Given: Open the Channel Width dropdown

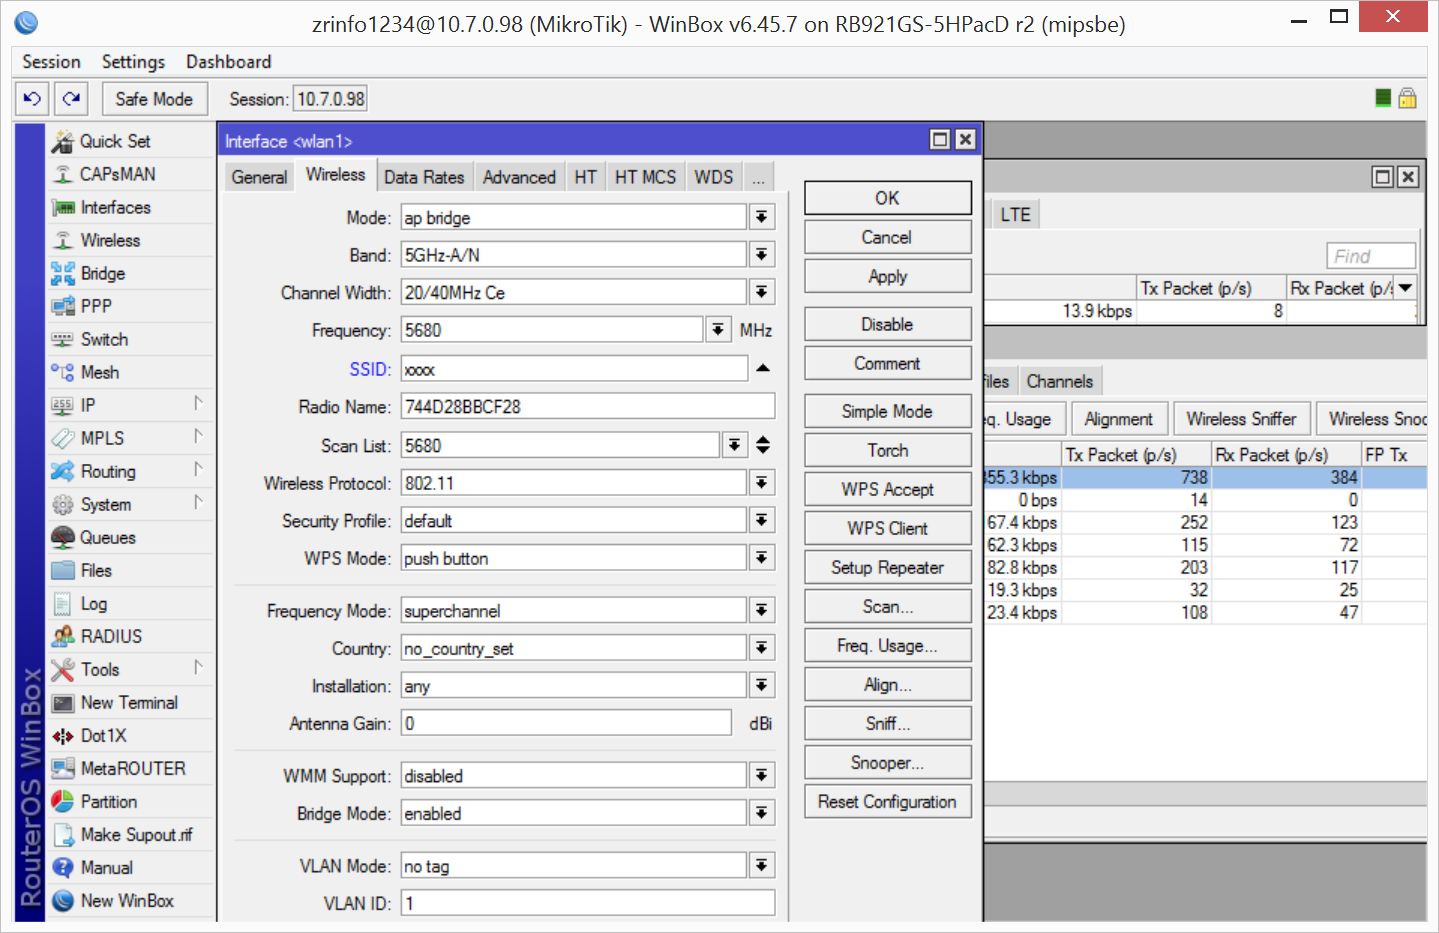Looking at the screenshot, I should pos(762,292).
